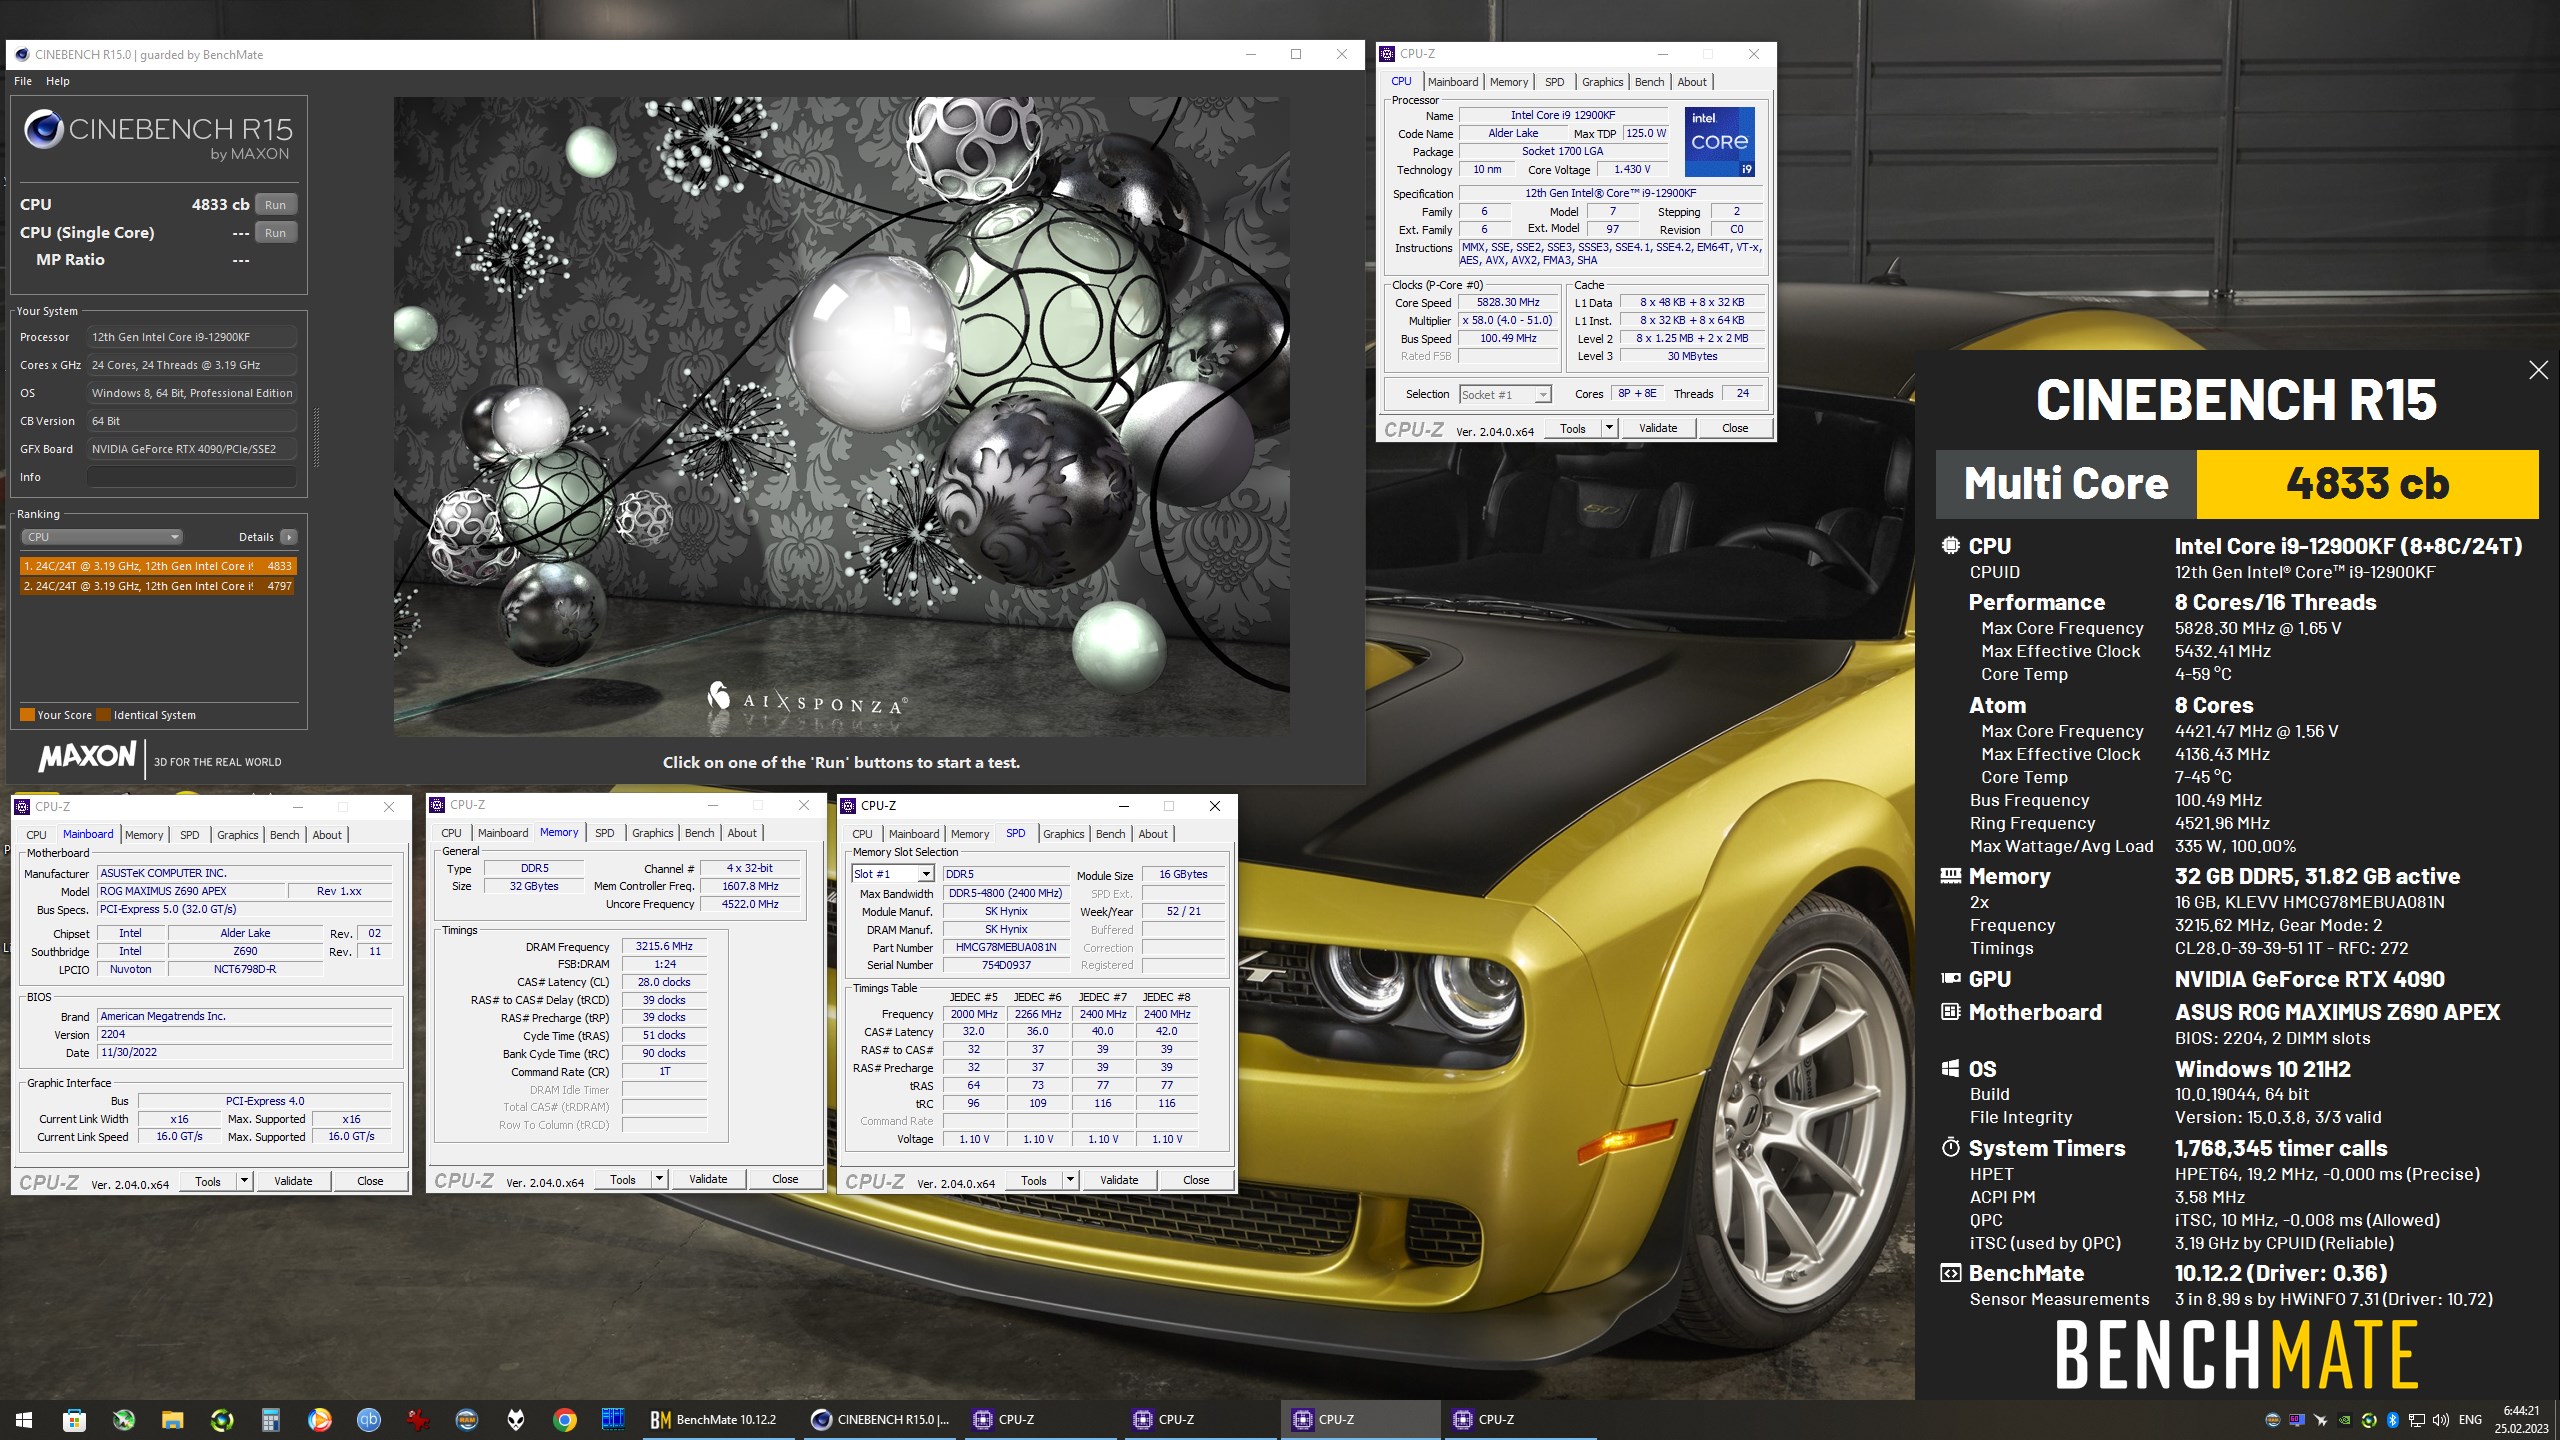Image resolution: width=2560 pixels, height=1440 pixels.
Task: Switch to Memory tab in top-right CPU-Z window
Action: click(1509, 82)
